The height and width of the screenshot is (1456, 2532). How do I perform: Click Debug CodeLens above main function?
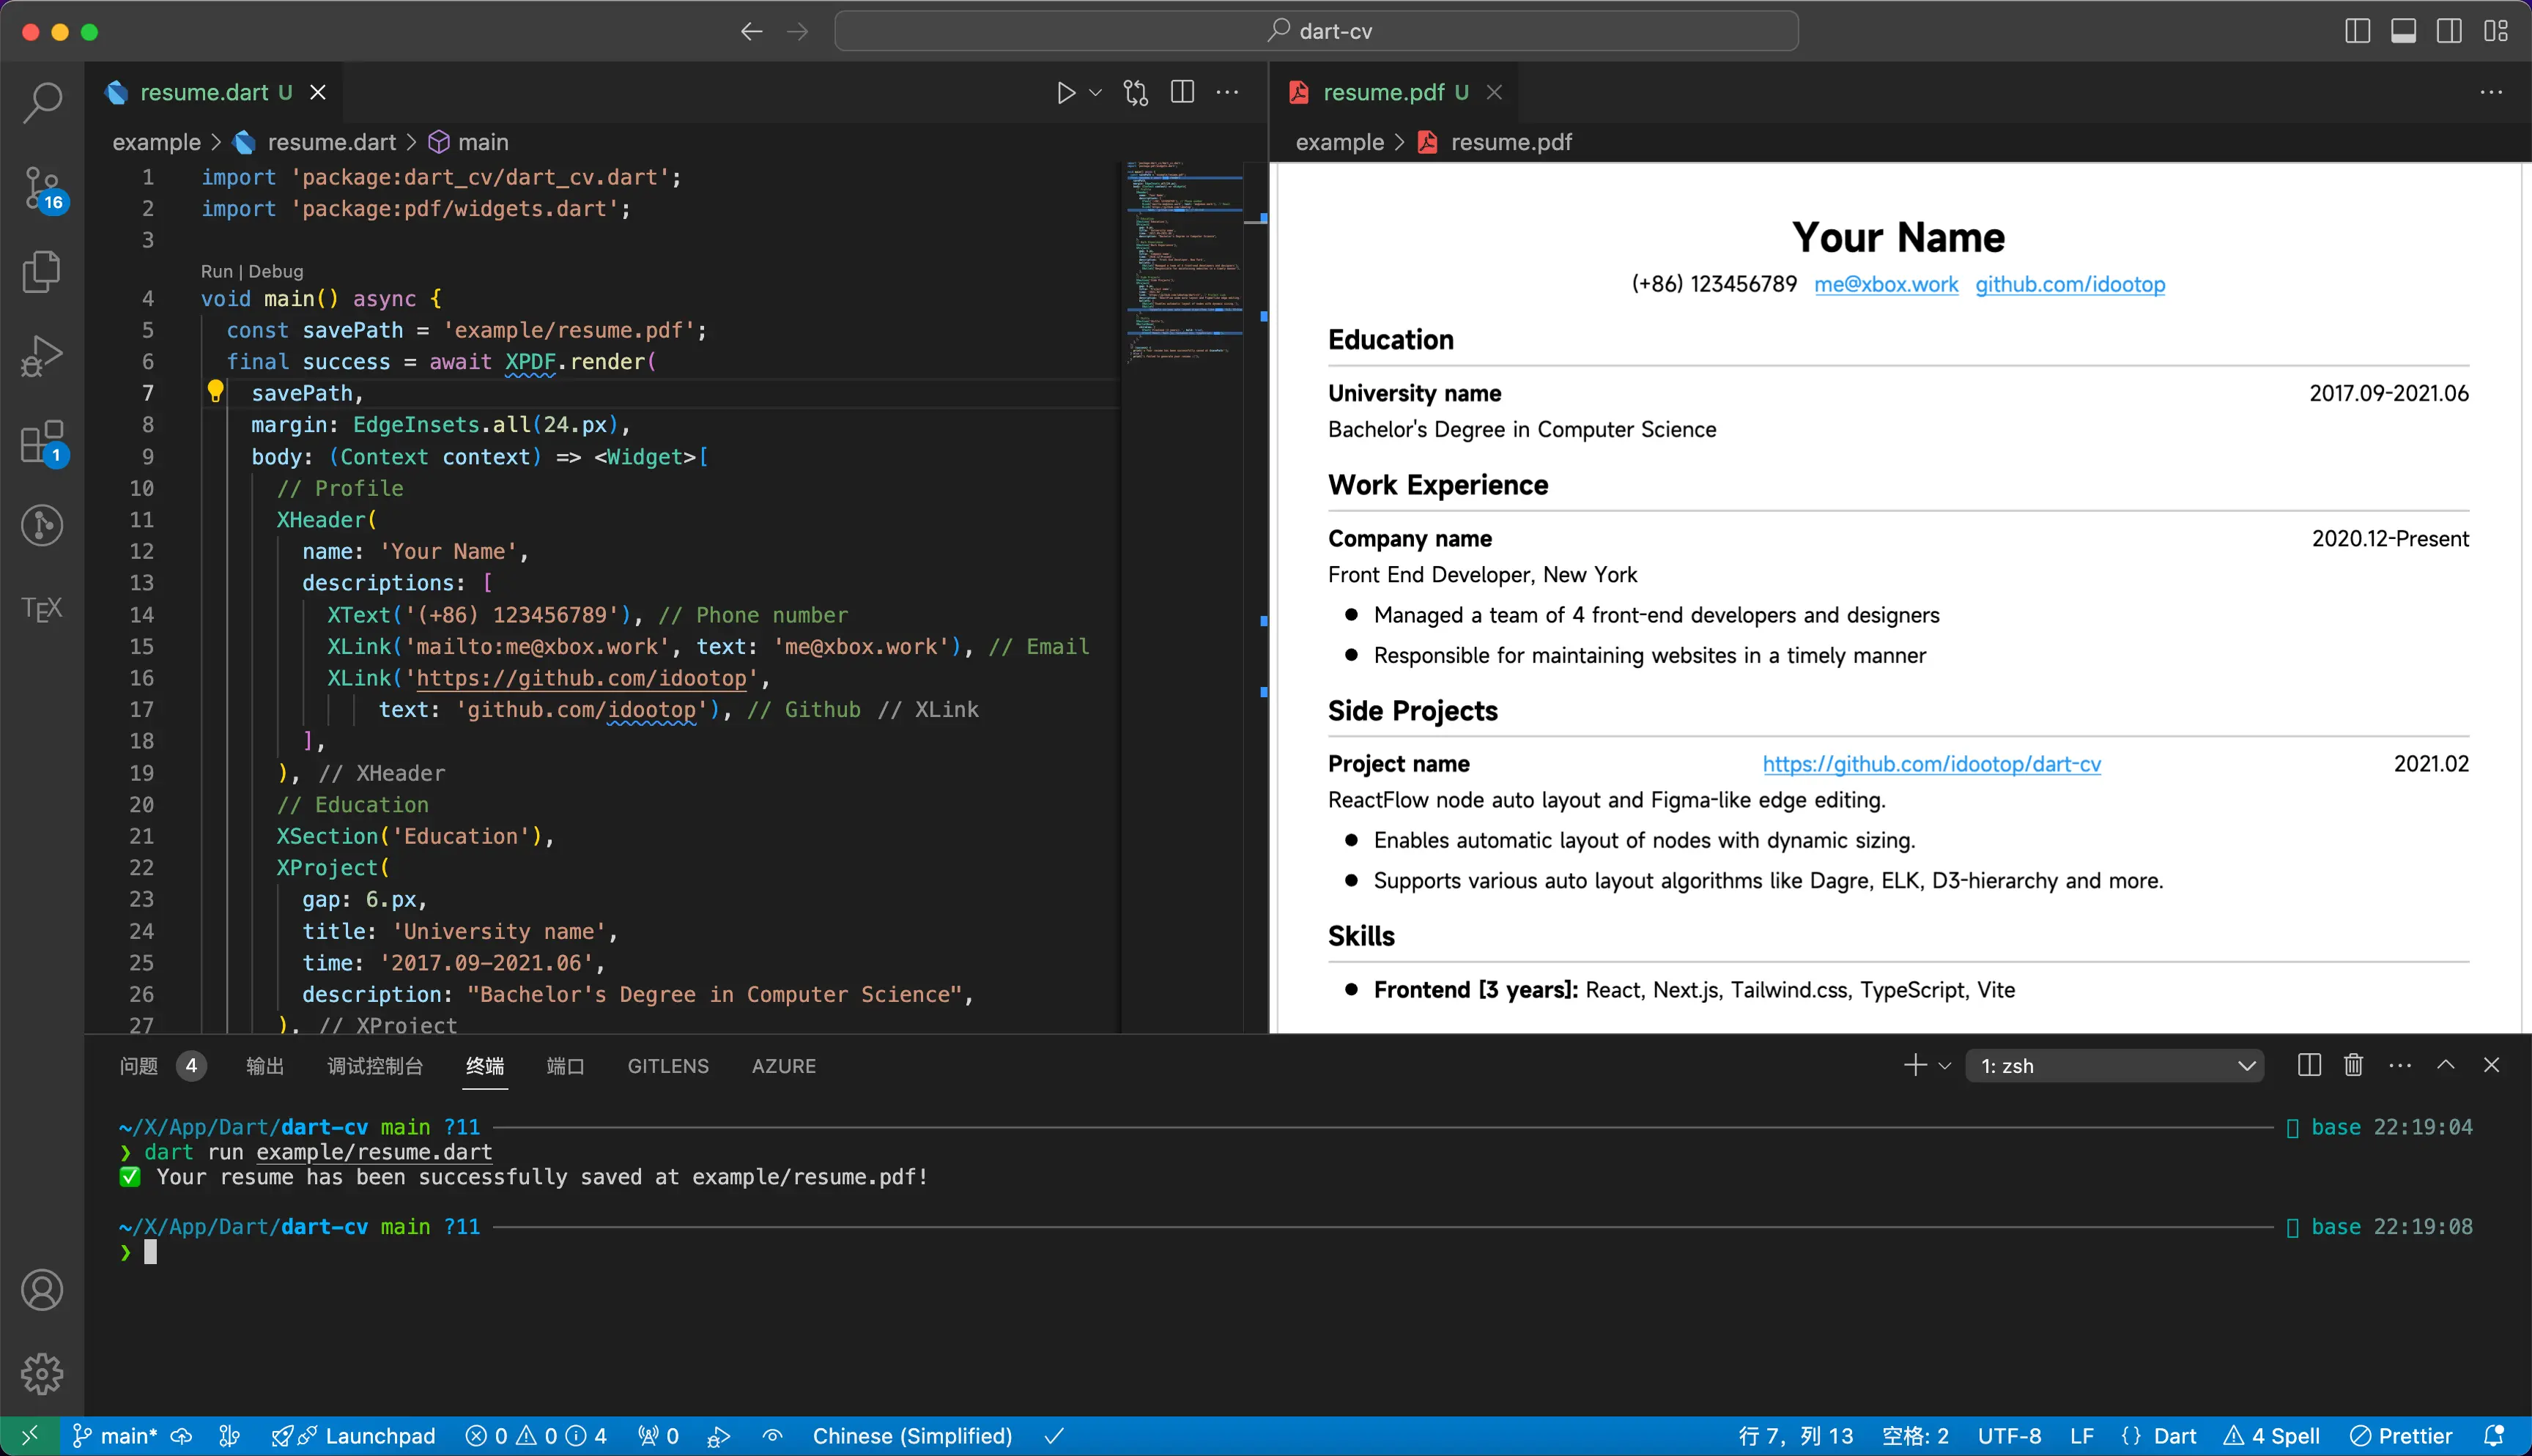click(275, 271)
